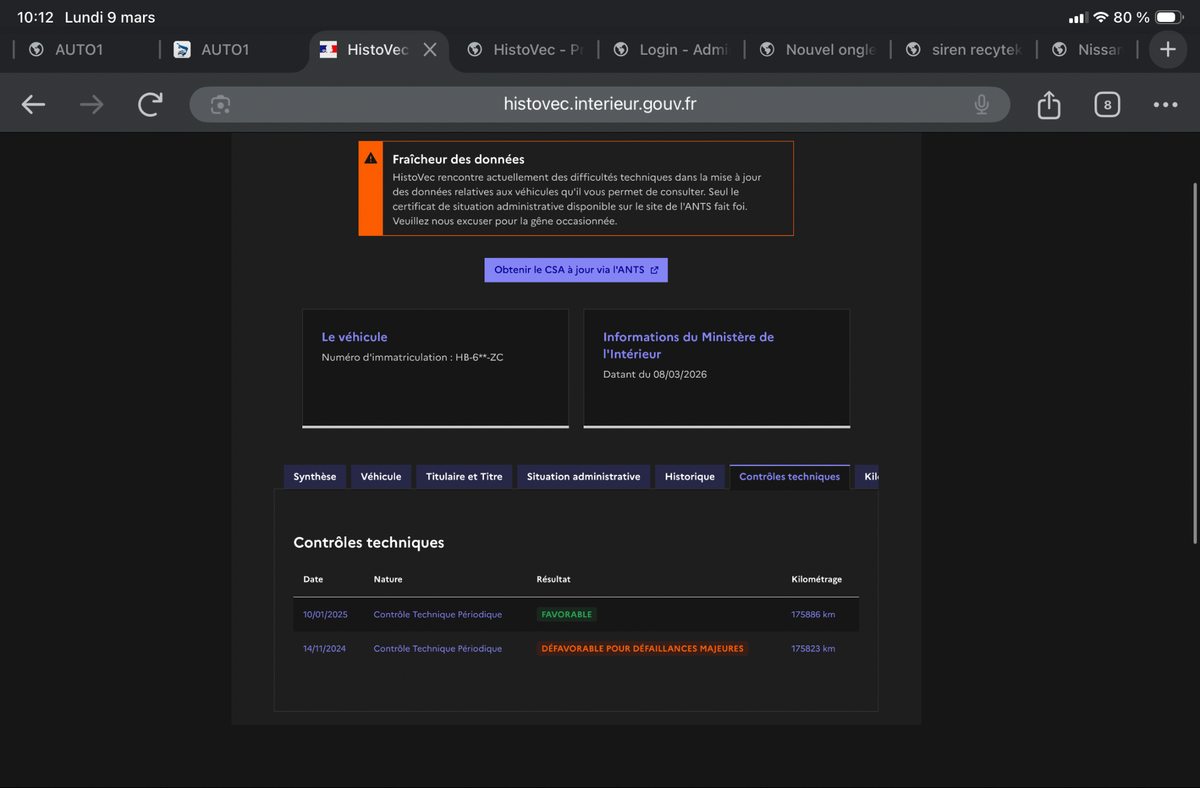This screenshot has height=788, width=1200.
Task: Click the warning triangle icon in alert
Action: tap(371, 158)
